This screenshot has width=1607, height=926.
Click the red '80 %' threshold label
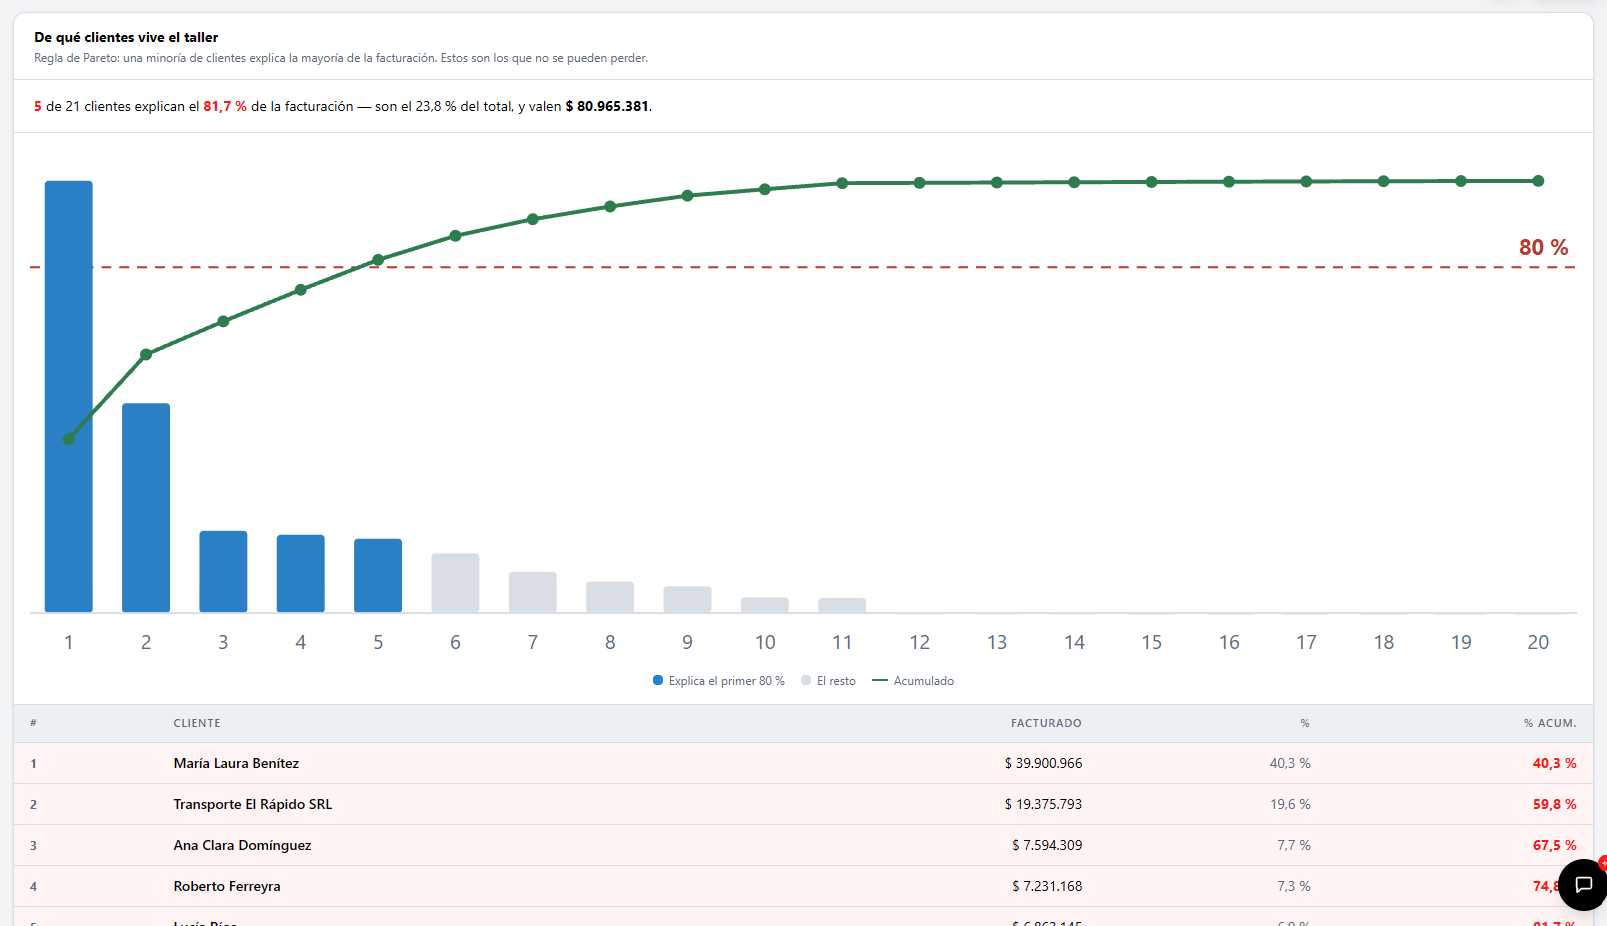pos(1544,247)
